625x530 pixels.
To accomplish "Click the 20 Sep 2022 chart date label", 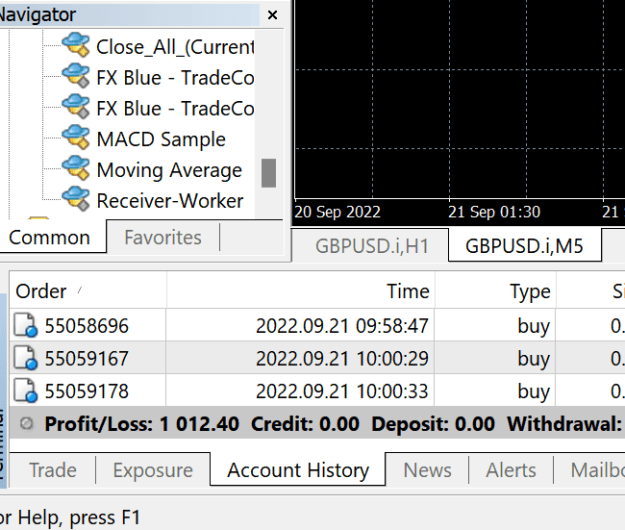I will click(x=337, y=212).
